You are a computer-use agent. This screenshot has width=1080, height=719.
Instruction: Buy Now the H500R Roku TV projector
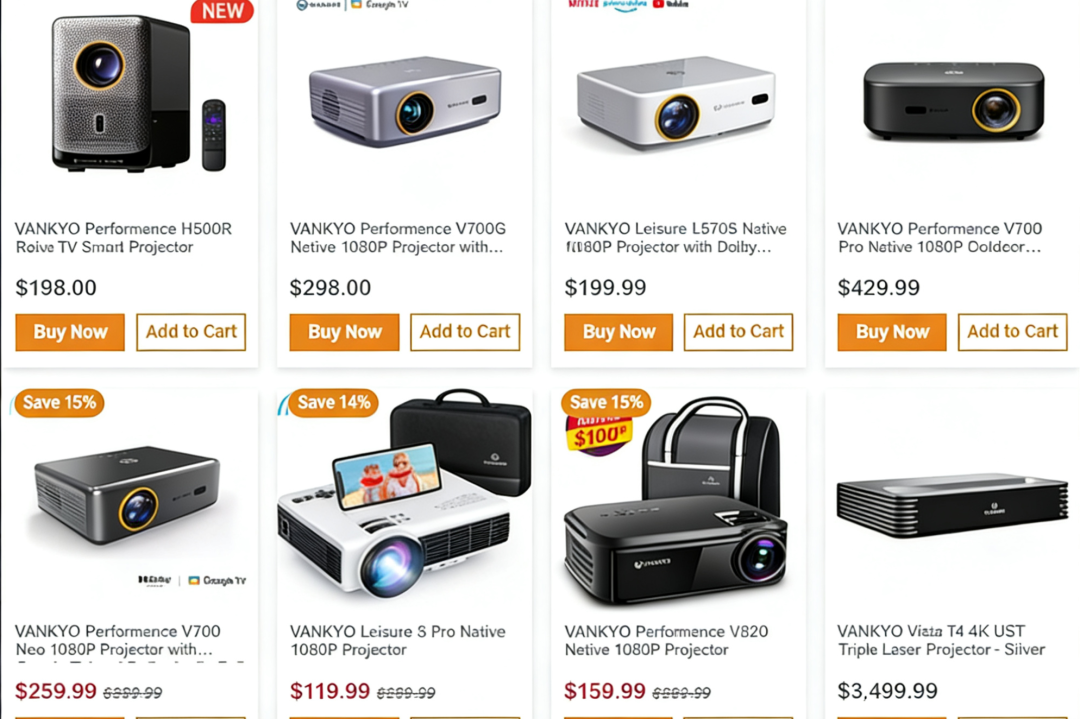click(x=70, y=332)
